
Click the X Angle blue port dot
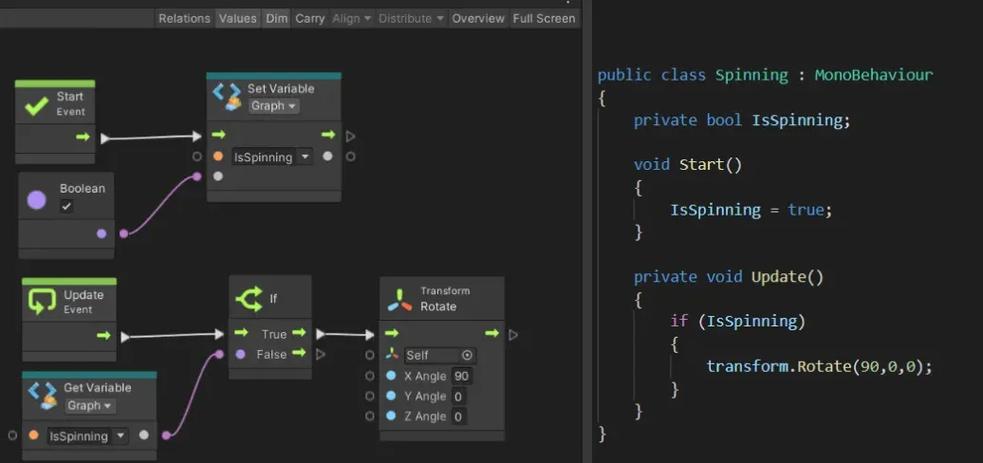(x=391, y=375)
